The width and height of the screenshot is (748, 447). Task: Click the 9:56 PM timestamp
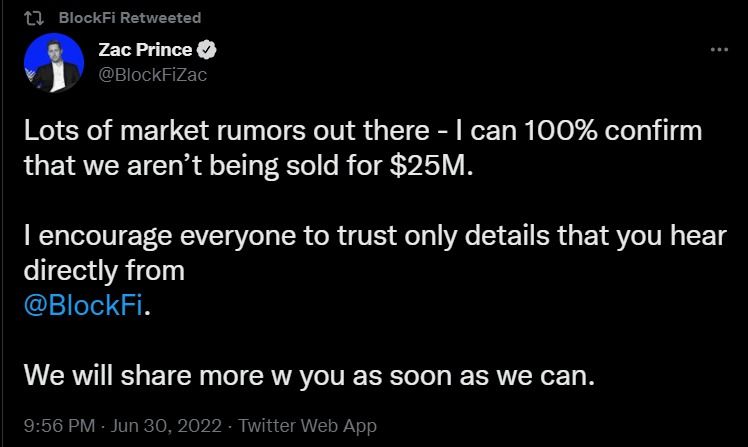tap(59, 426)
